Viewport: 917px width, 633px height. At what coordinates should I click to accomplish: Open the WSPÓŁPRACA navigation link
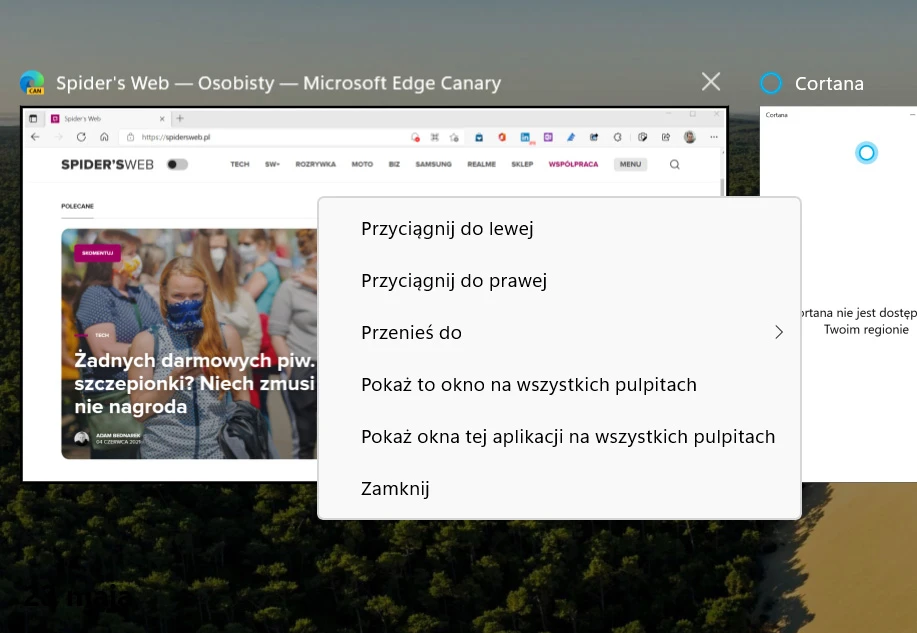point(573,164)
